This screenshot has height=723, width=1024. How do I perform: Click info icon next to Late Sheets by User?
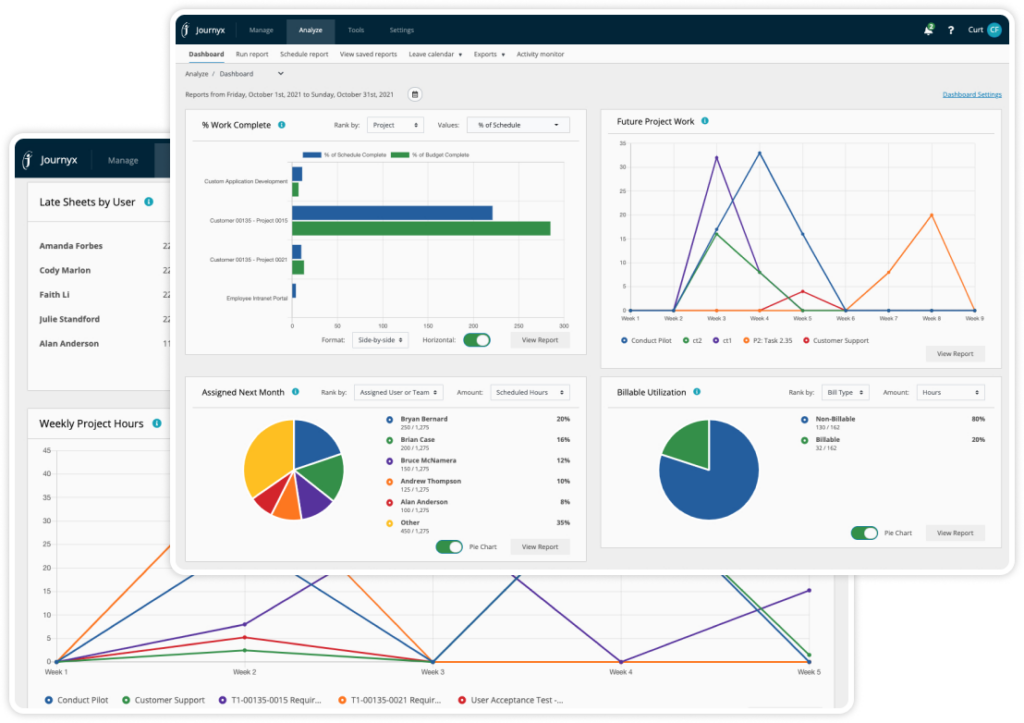(148, 202)
